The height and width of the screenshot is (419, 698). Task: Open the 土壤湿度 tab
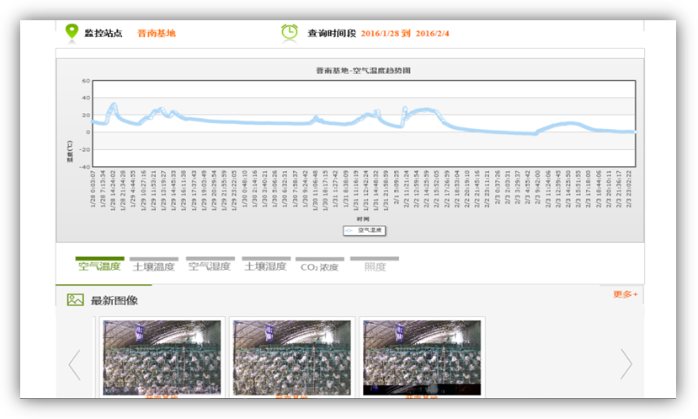pos(266,265)
